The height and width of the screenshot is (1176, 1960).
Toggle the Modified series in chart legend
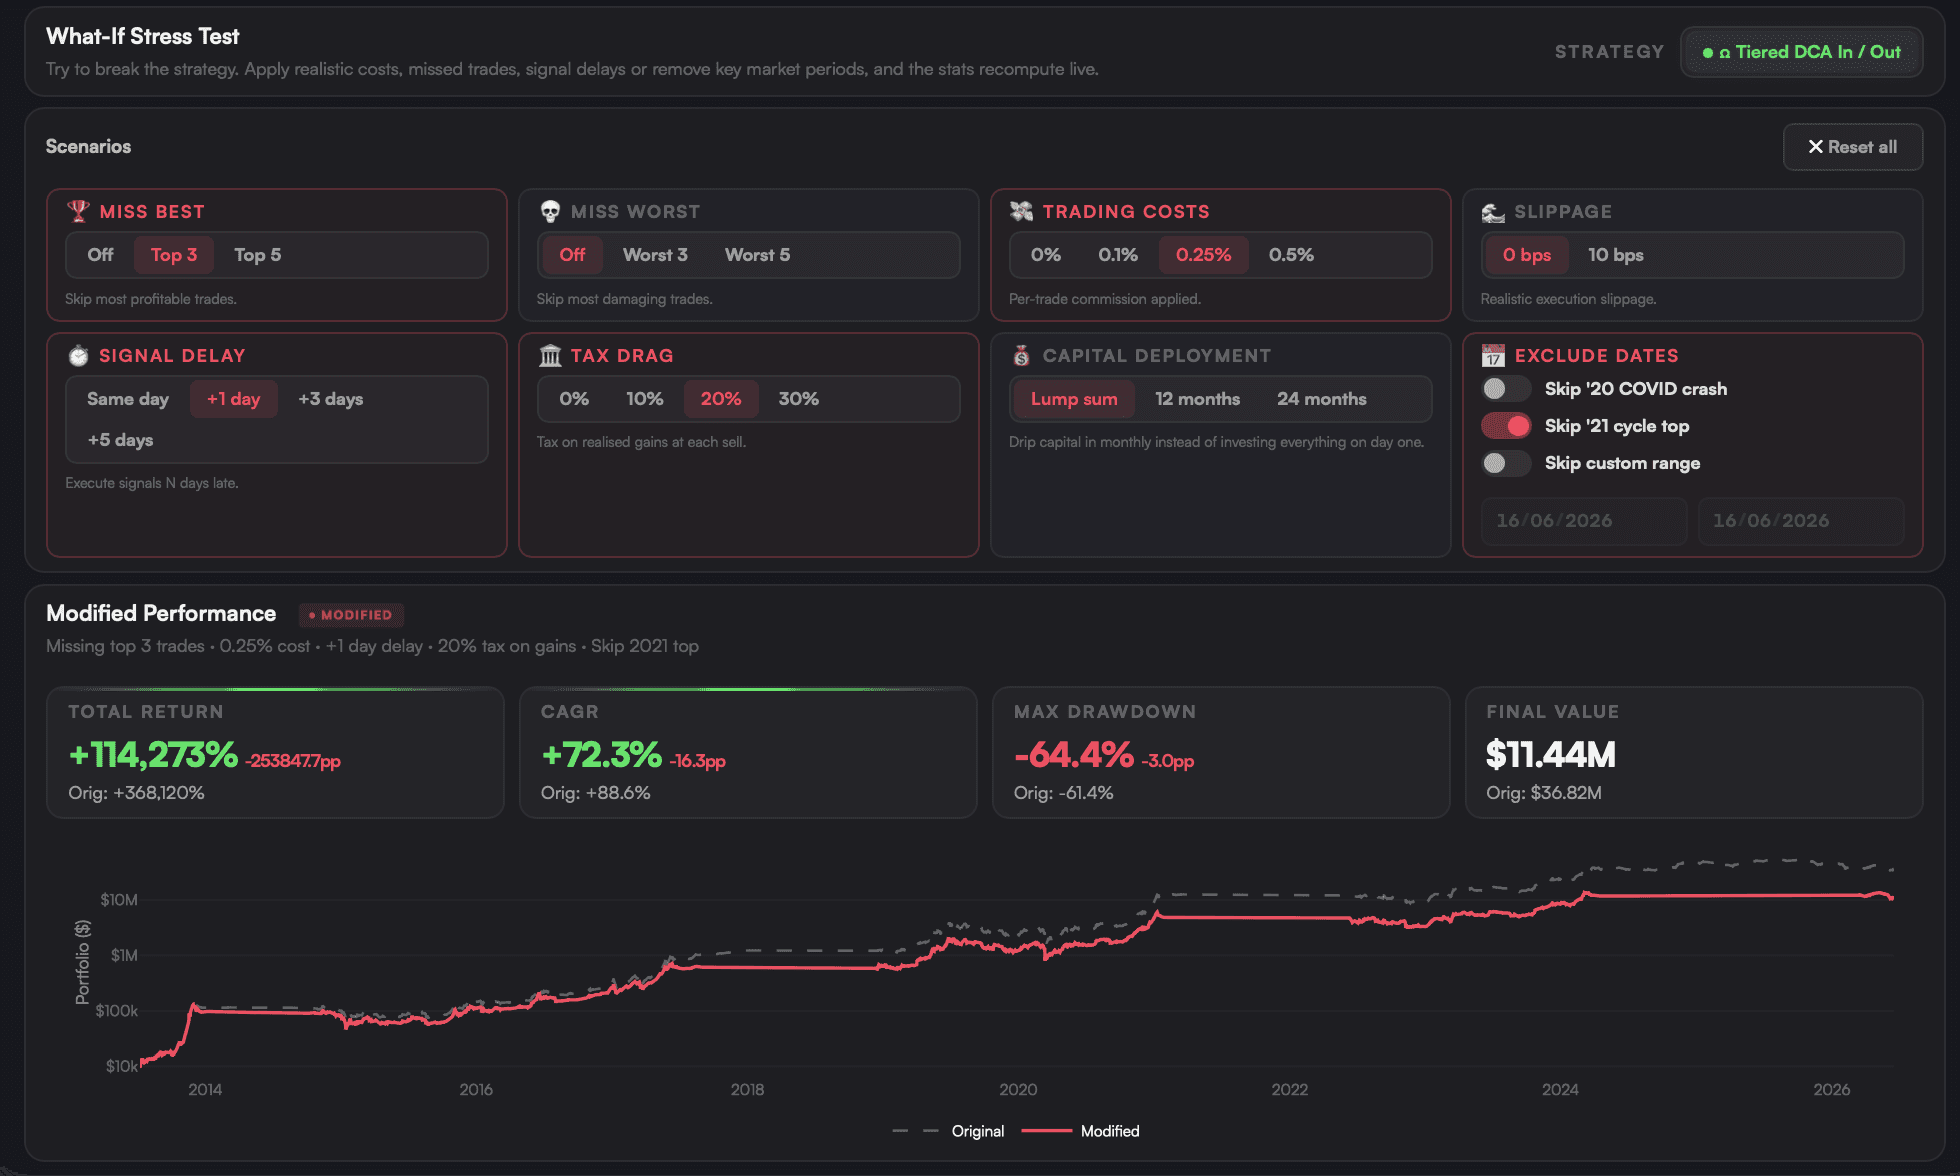click(x=1080, y=1131)
